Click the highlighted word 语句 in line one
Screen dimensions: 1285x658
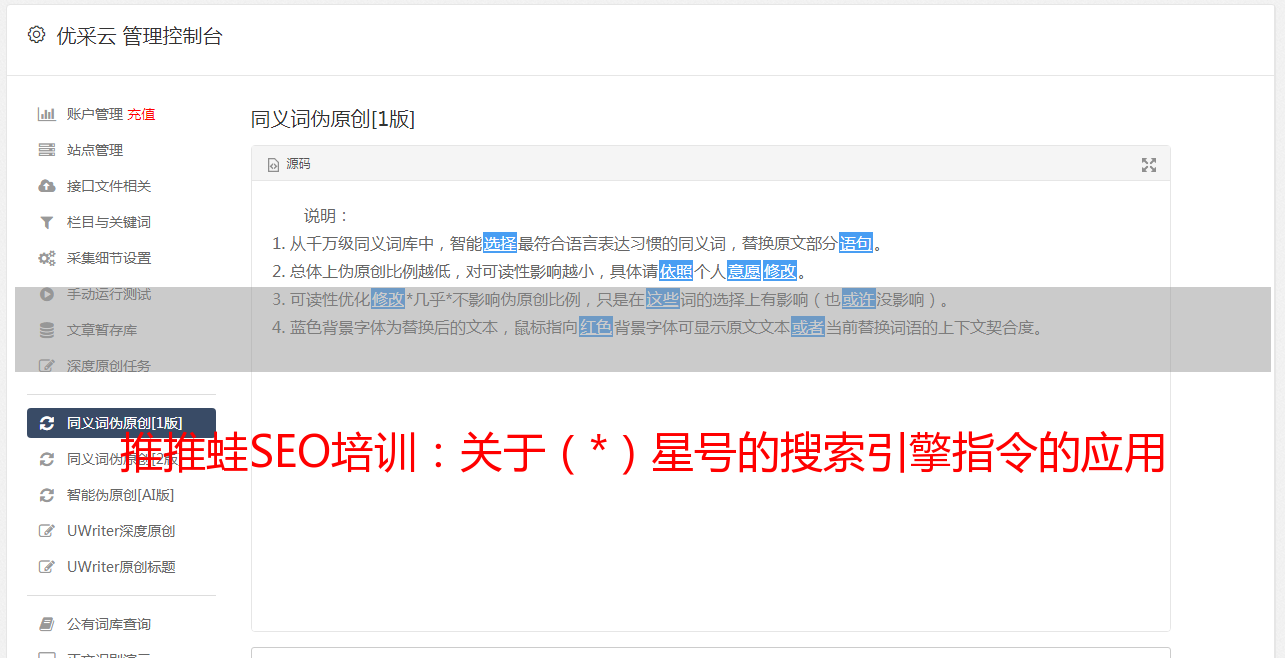pos(856,243)
